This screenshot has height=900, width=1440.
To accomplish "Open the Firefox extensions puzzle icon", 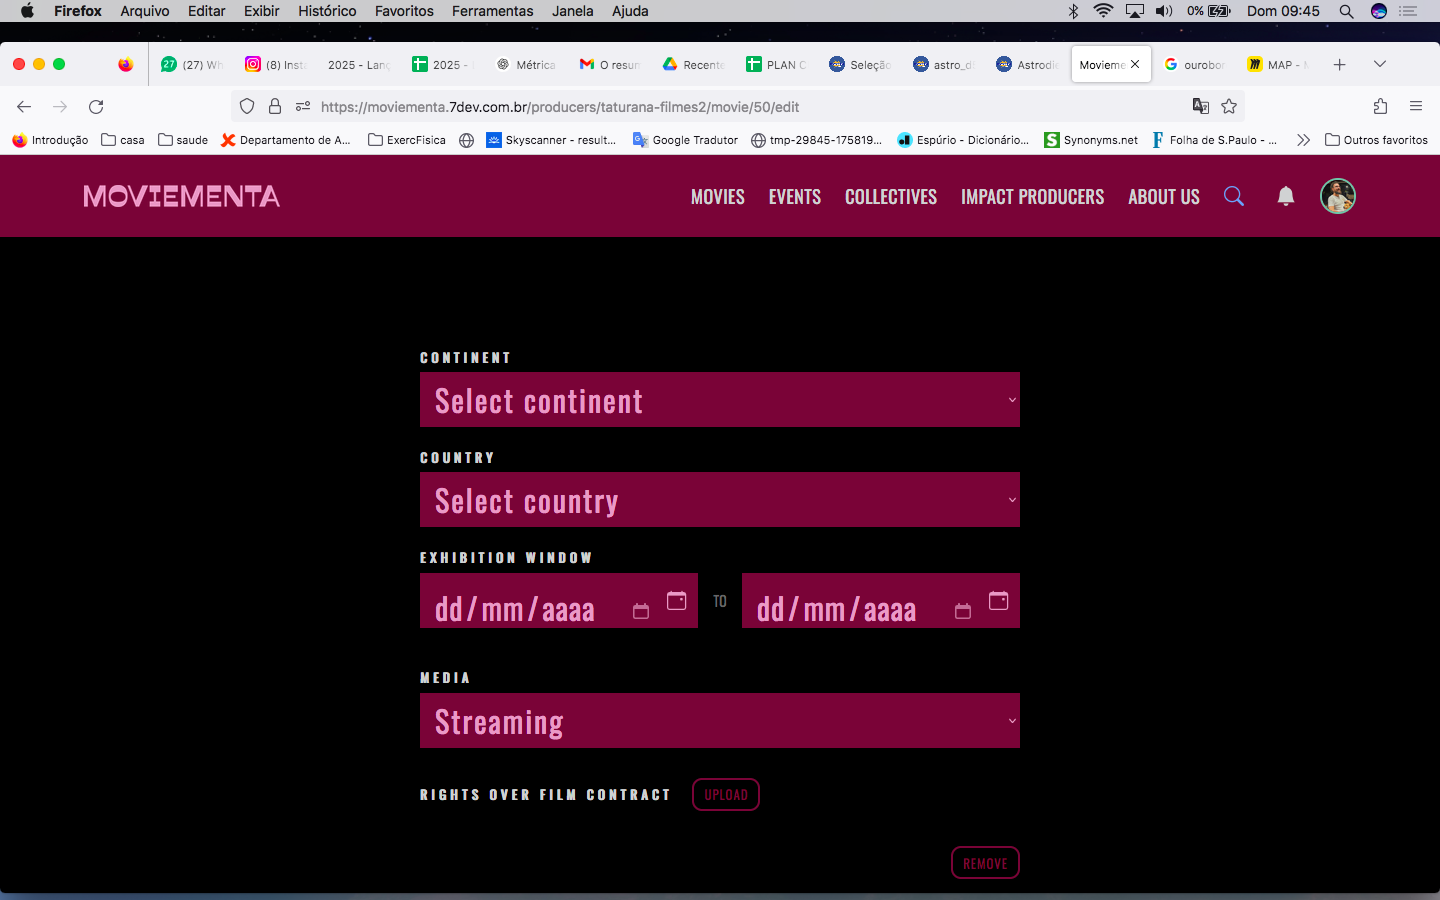I will pyautogui.click(x=1380, y=107).
